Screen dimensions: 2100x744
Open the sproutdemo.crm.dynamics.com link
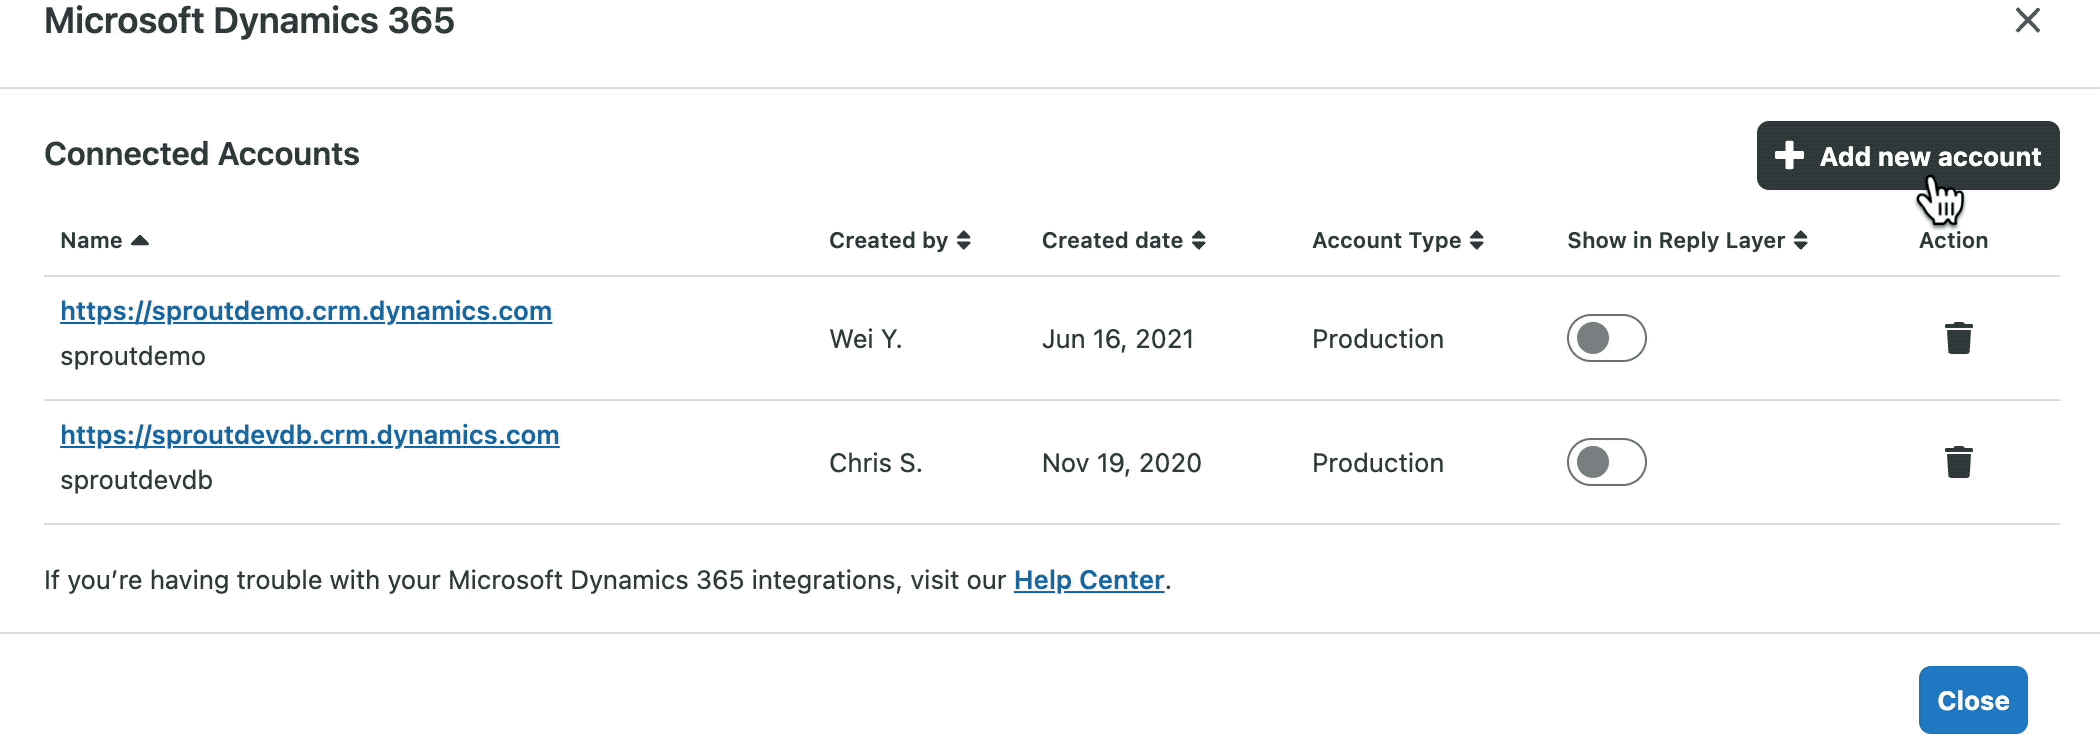point(306,311)
